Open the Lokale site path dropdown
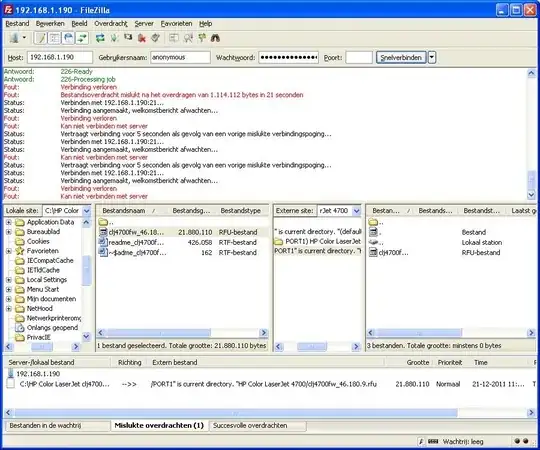540x450 pixels. 87,210
